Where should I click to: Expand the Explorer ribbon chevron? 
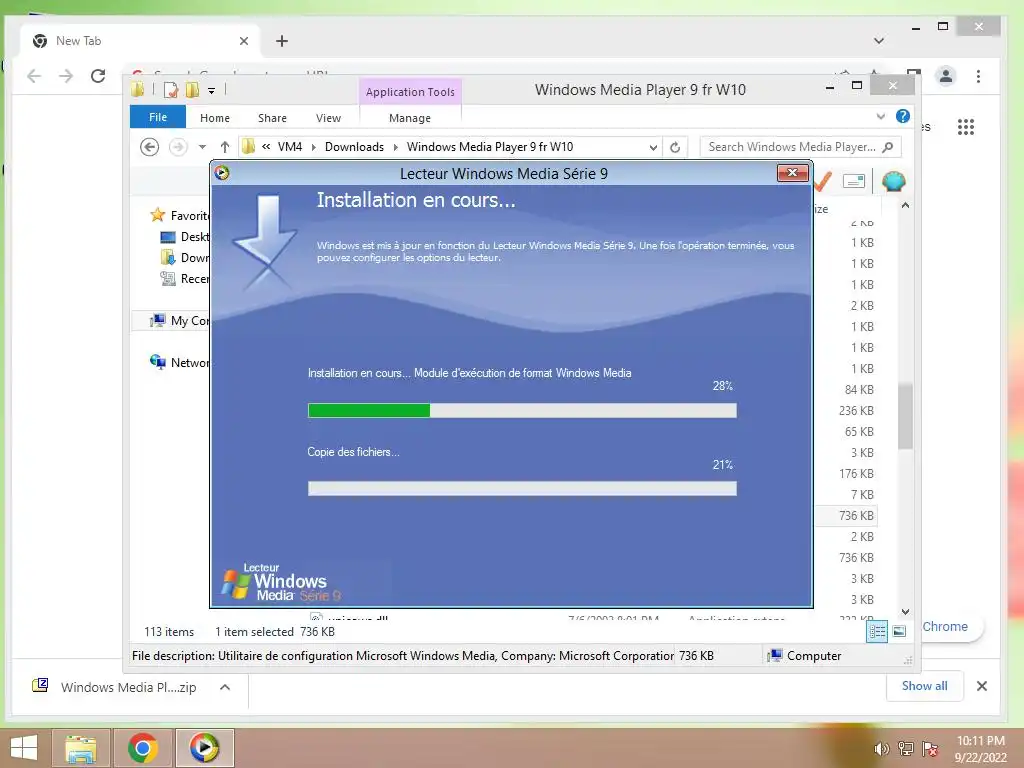click(x=880, y=116)
